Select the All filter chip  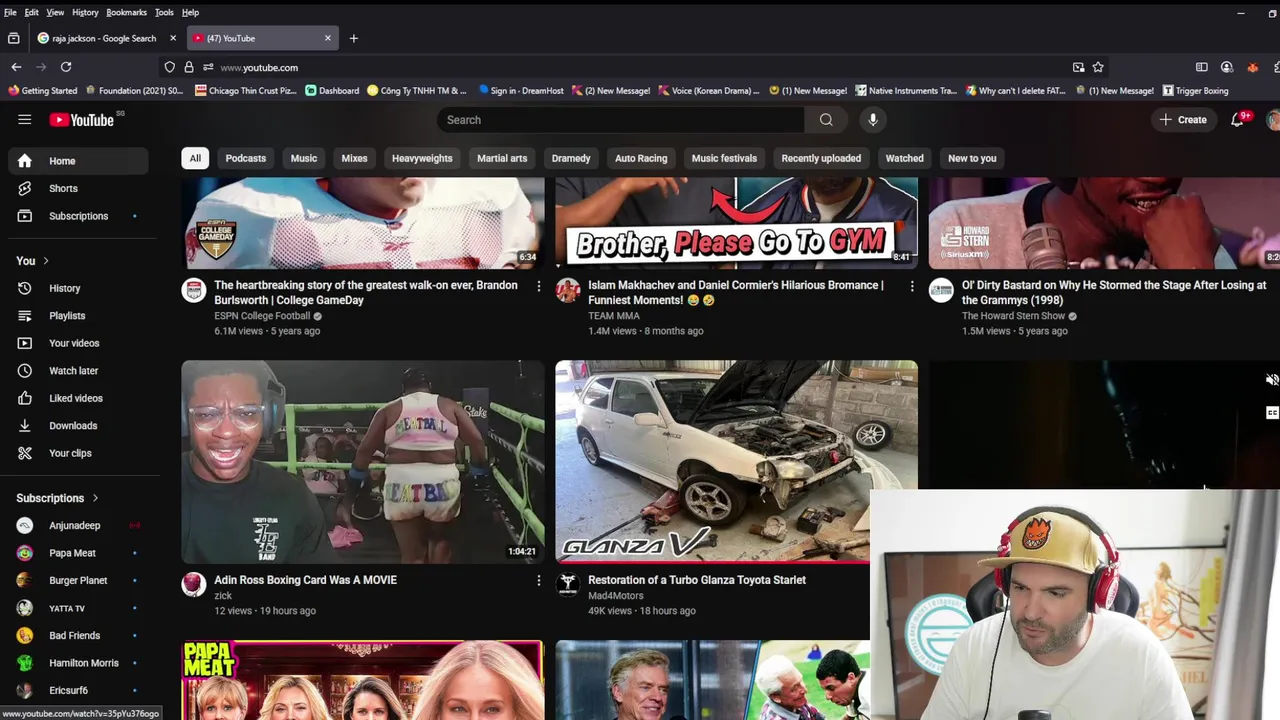[195, 158]
